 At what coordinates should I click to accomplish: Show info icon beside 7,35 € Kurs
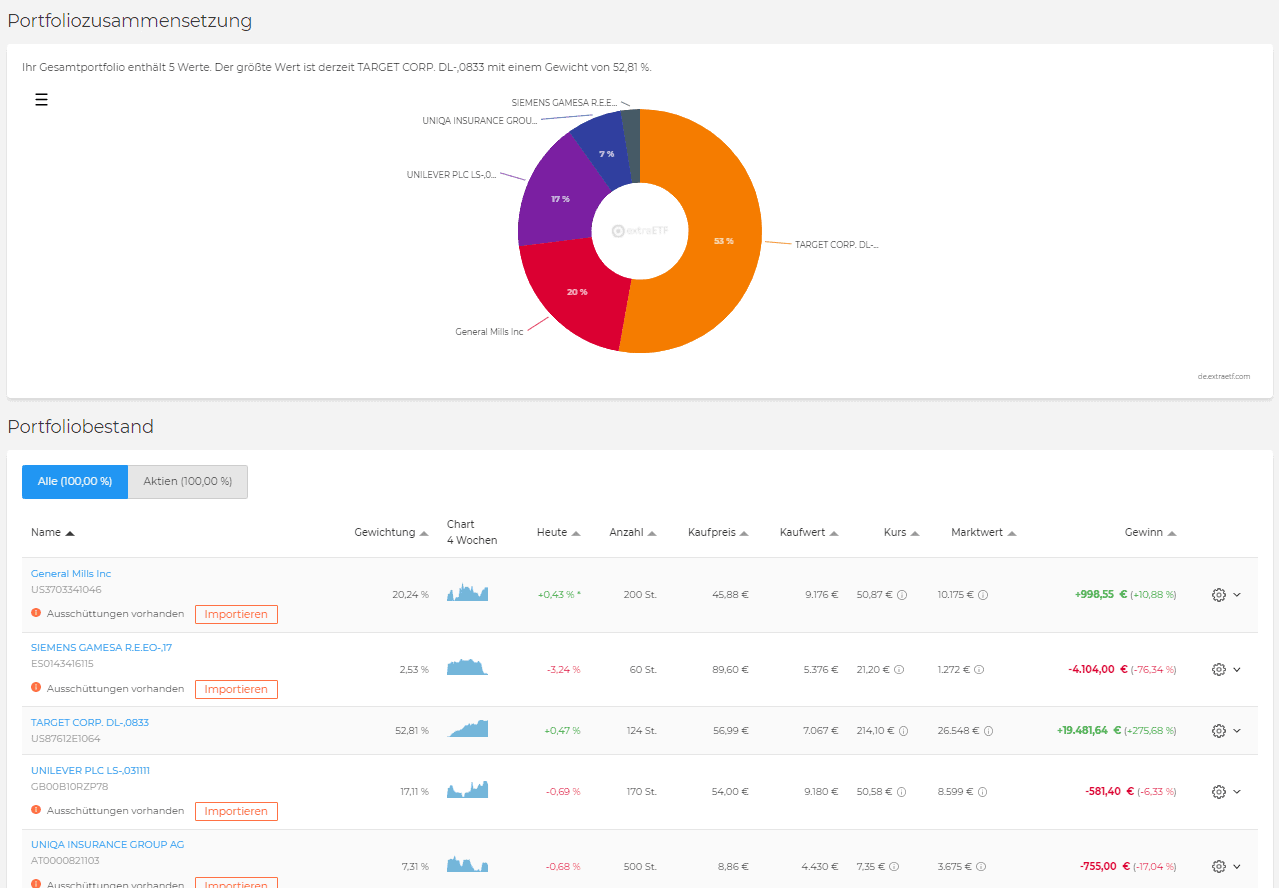click(893, 866)
